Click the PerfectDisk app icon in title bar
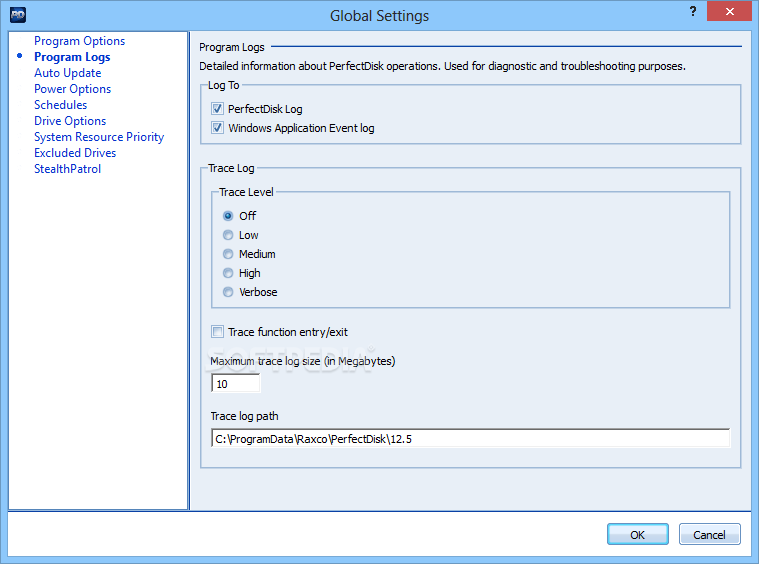The image size is (759, 564). pos(18,15)
